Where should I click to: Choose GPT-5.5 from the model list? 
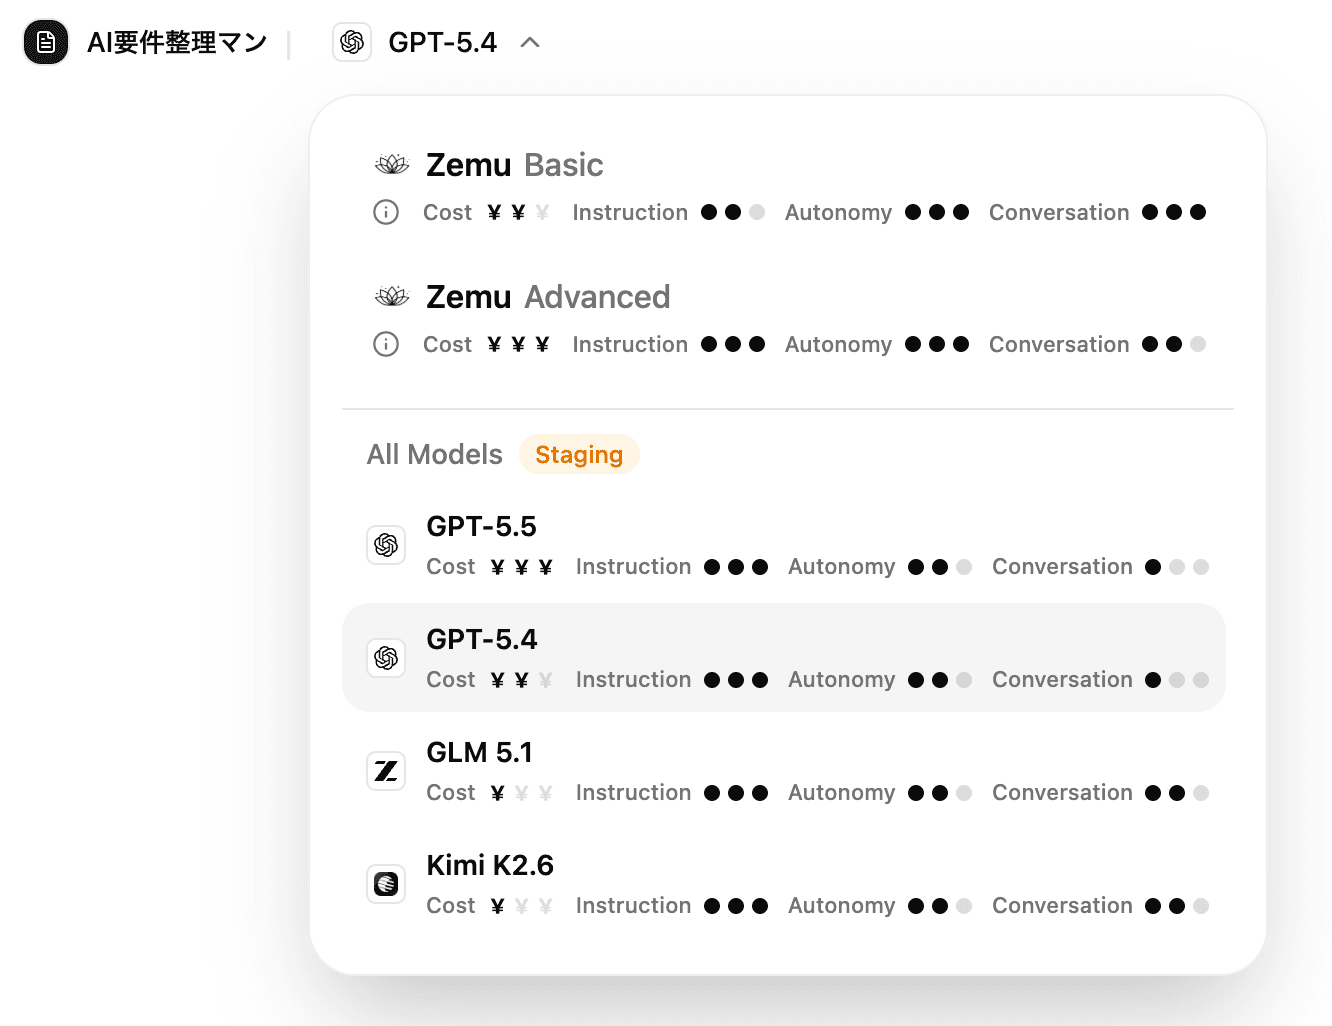[x=481, y=527]
